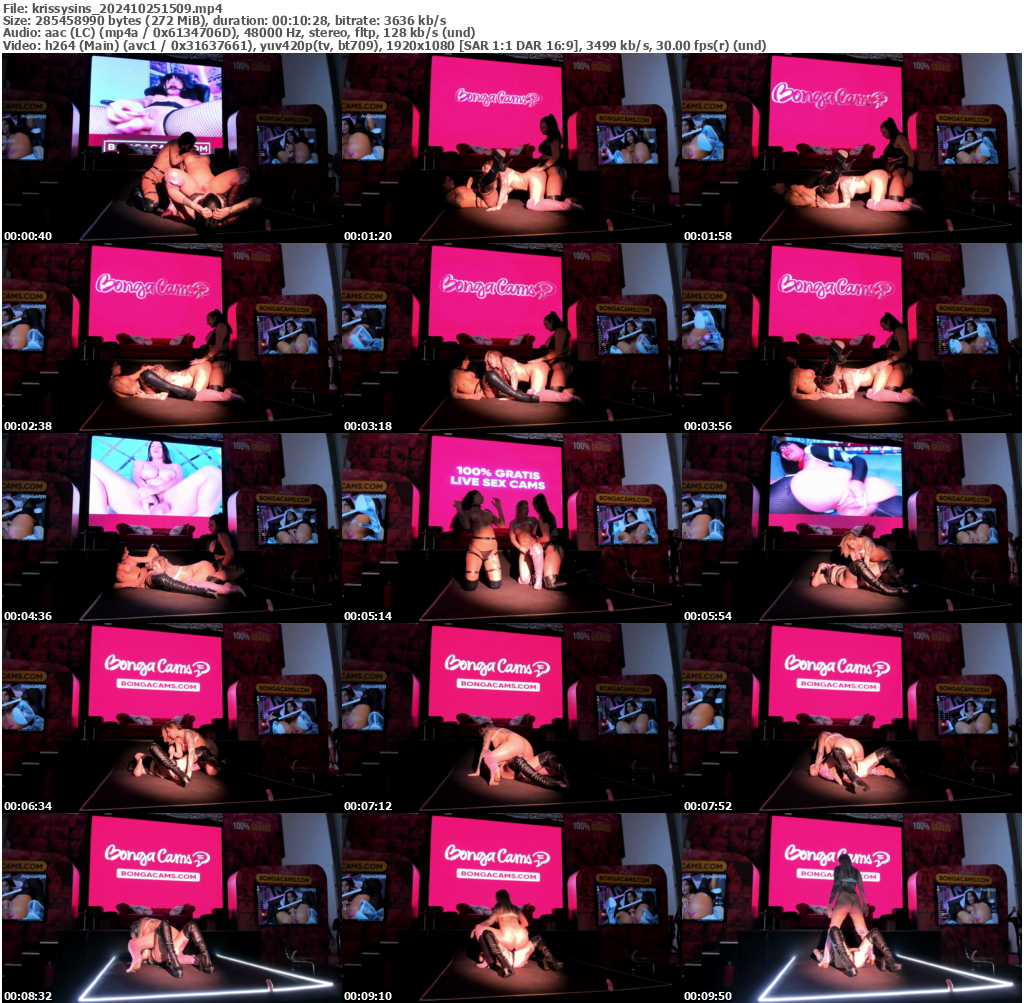Select the thumbnail showing 00:05:14

511,525
